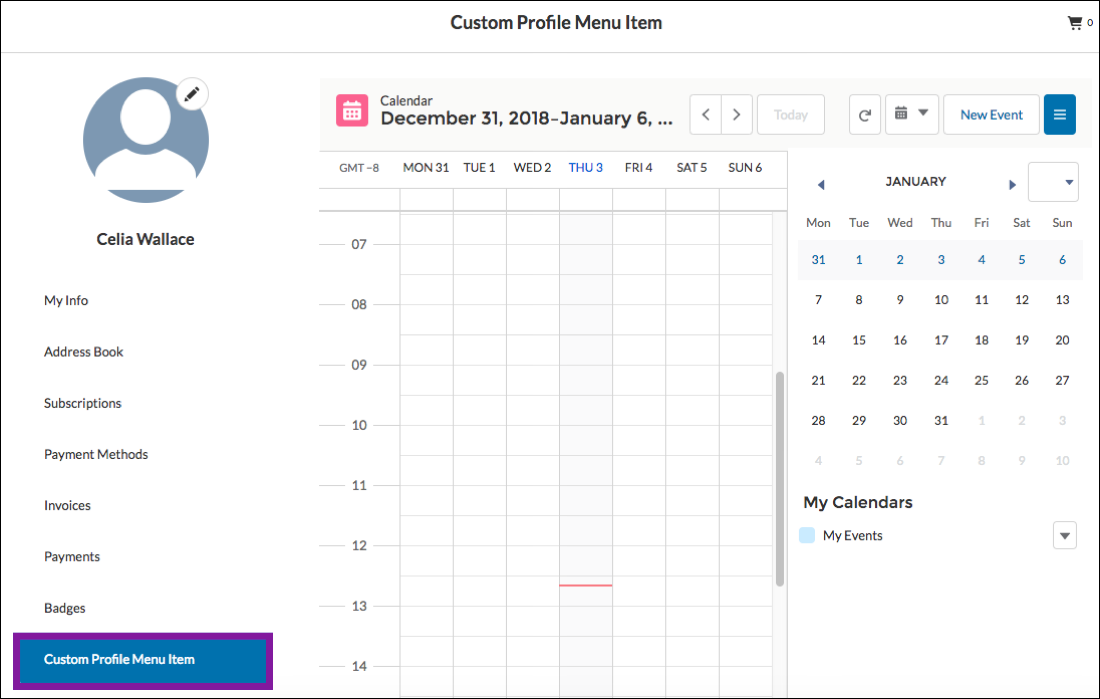Show previous month in mini calendar
This screenshot has height=699, width=1100.
coord(821,184)
